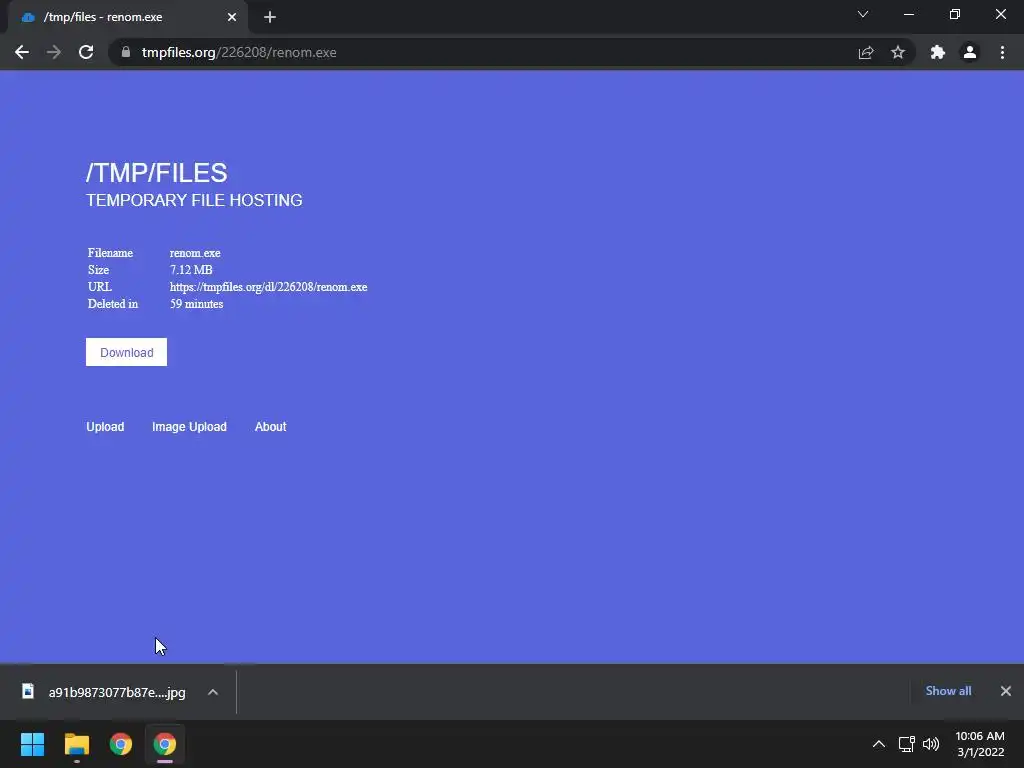Click the renom.exe filename value
Image resolution: width=1024 pixels, height=768 pixels.
click(x=195, y=253)
